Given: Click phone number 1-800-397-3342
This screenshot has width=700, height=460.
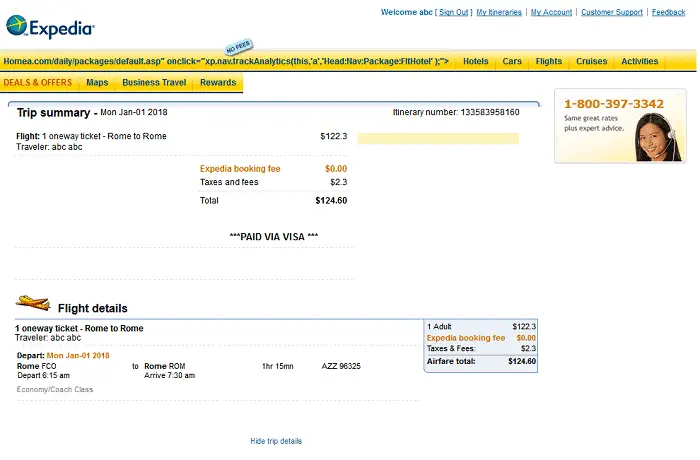Looking at the screenshot, I should tap(614, 104).
